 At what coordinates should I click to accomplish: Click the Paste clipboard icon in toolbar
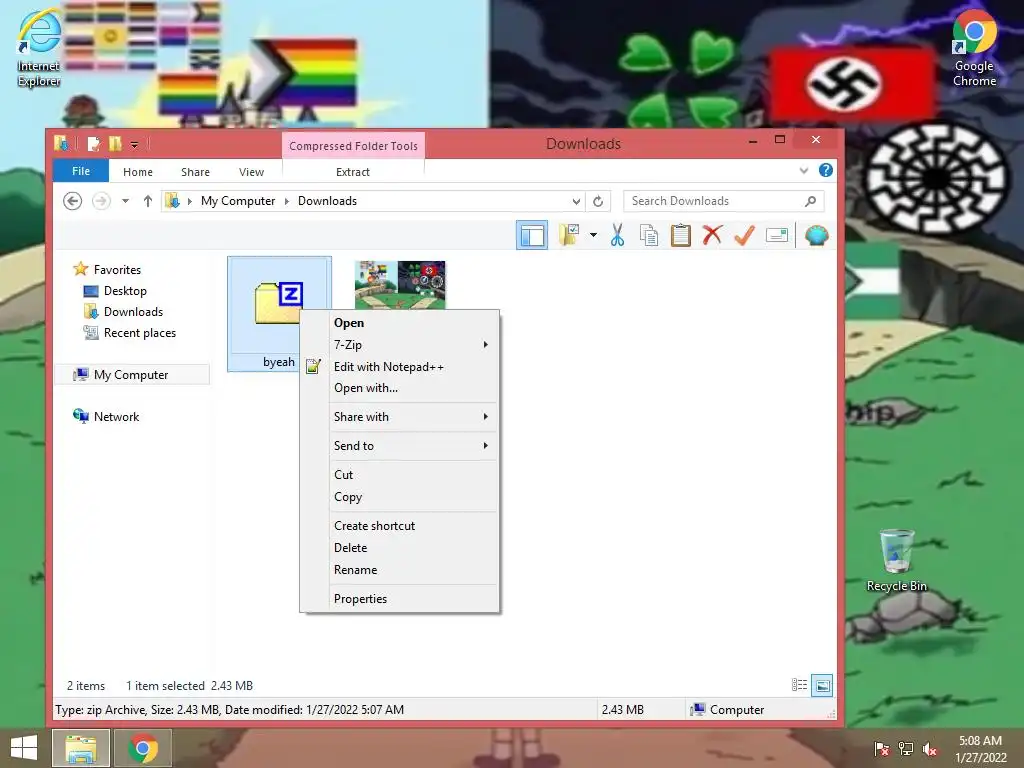click(x=680, y=235)
